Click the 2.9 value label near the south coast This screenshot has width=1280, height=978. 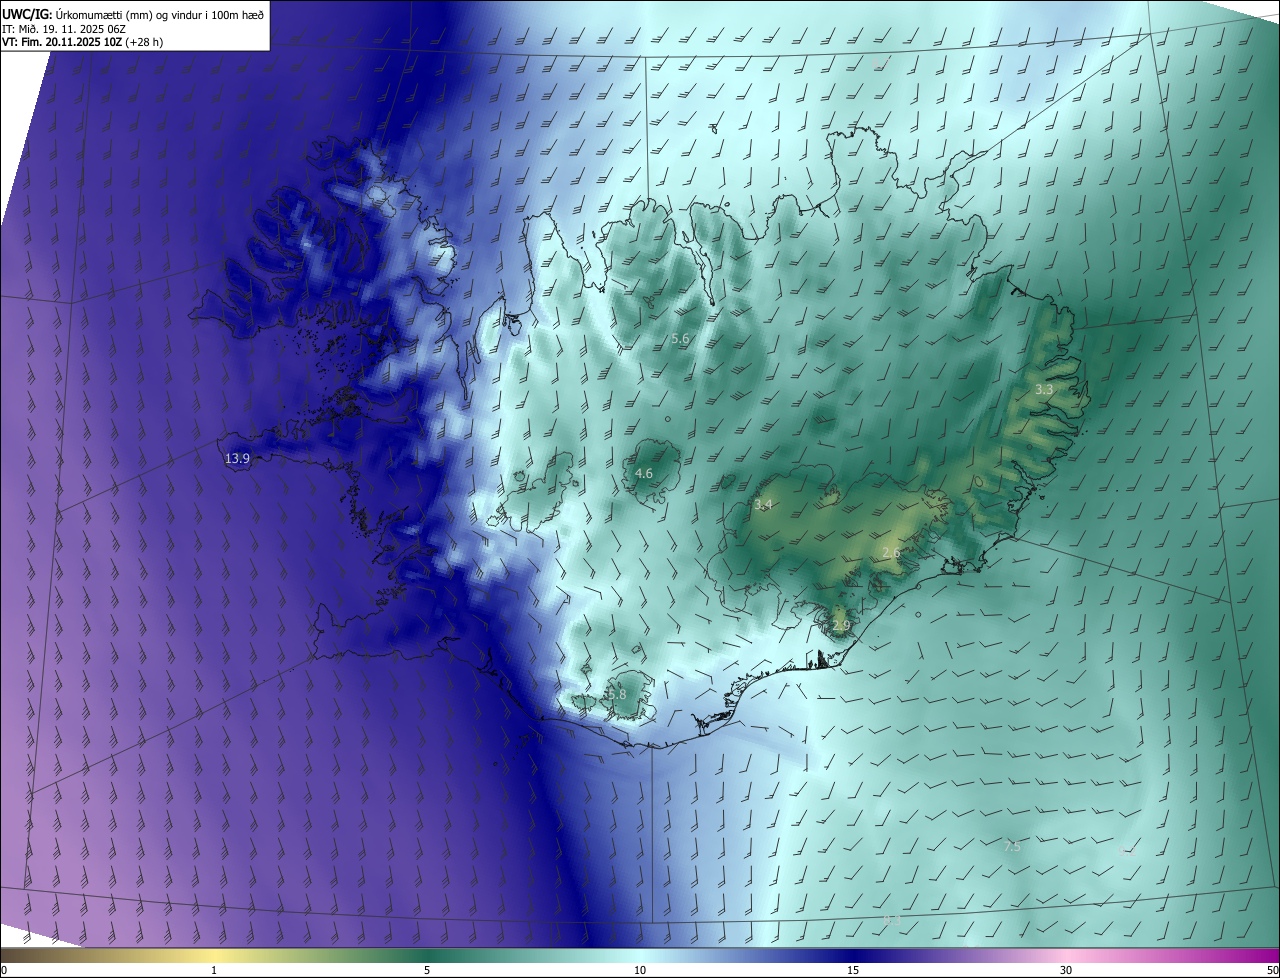tap(841, 626)
